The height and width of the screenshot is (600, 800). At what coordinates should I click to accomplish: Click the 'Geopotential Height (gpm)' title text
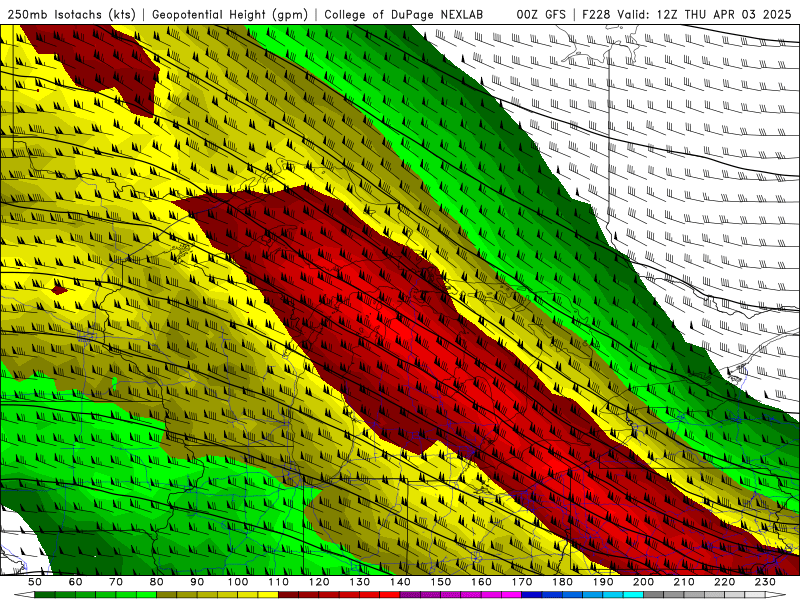230,15
